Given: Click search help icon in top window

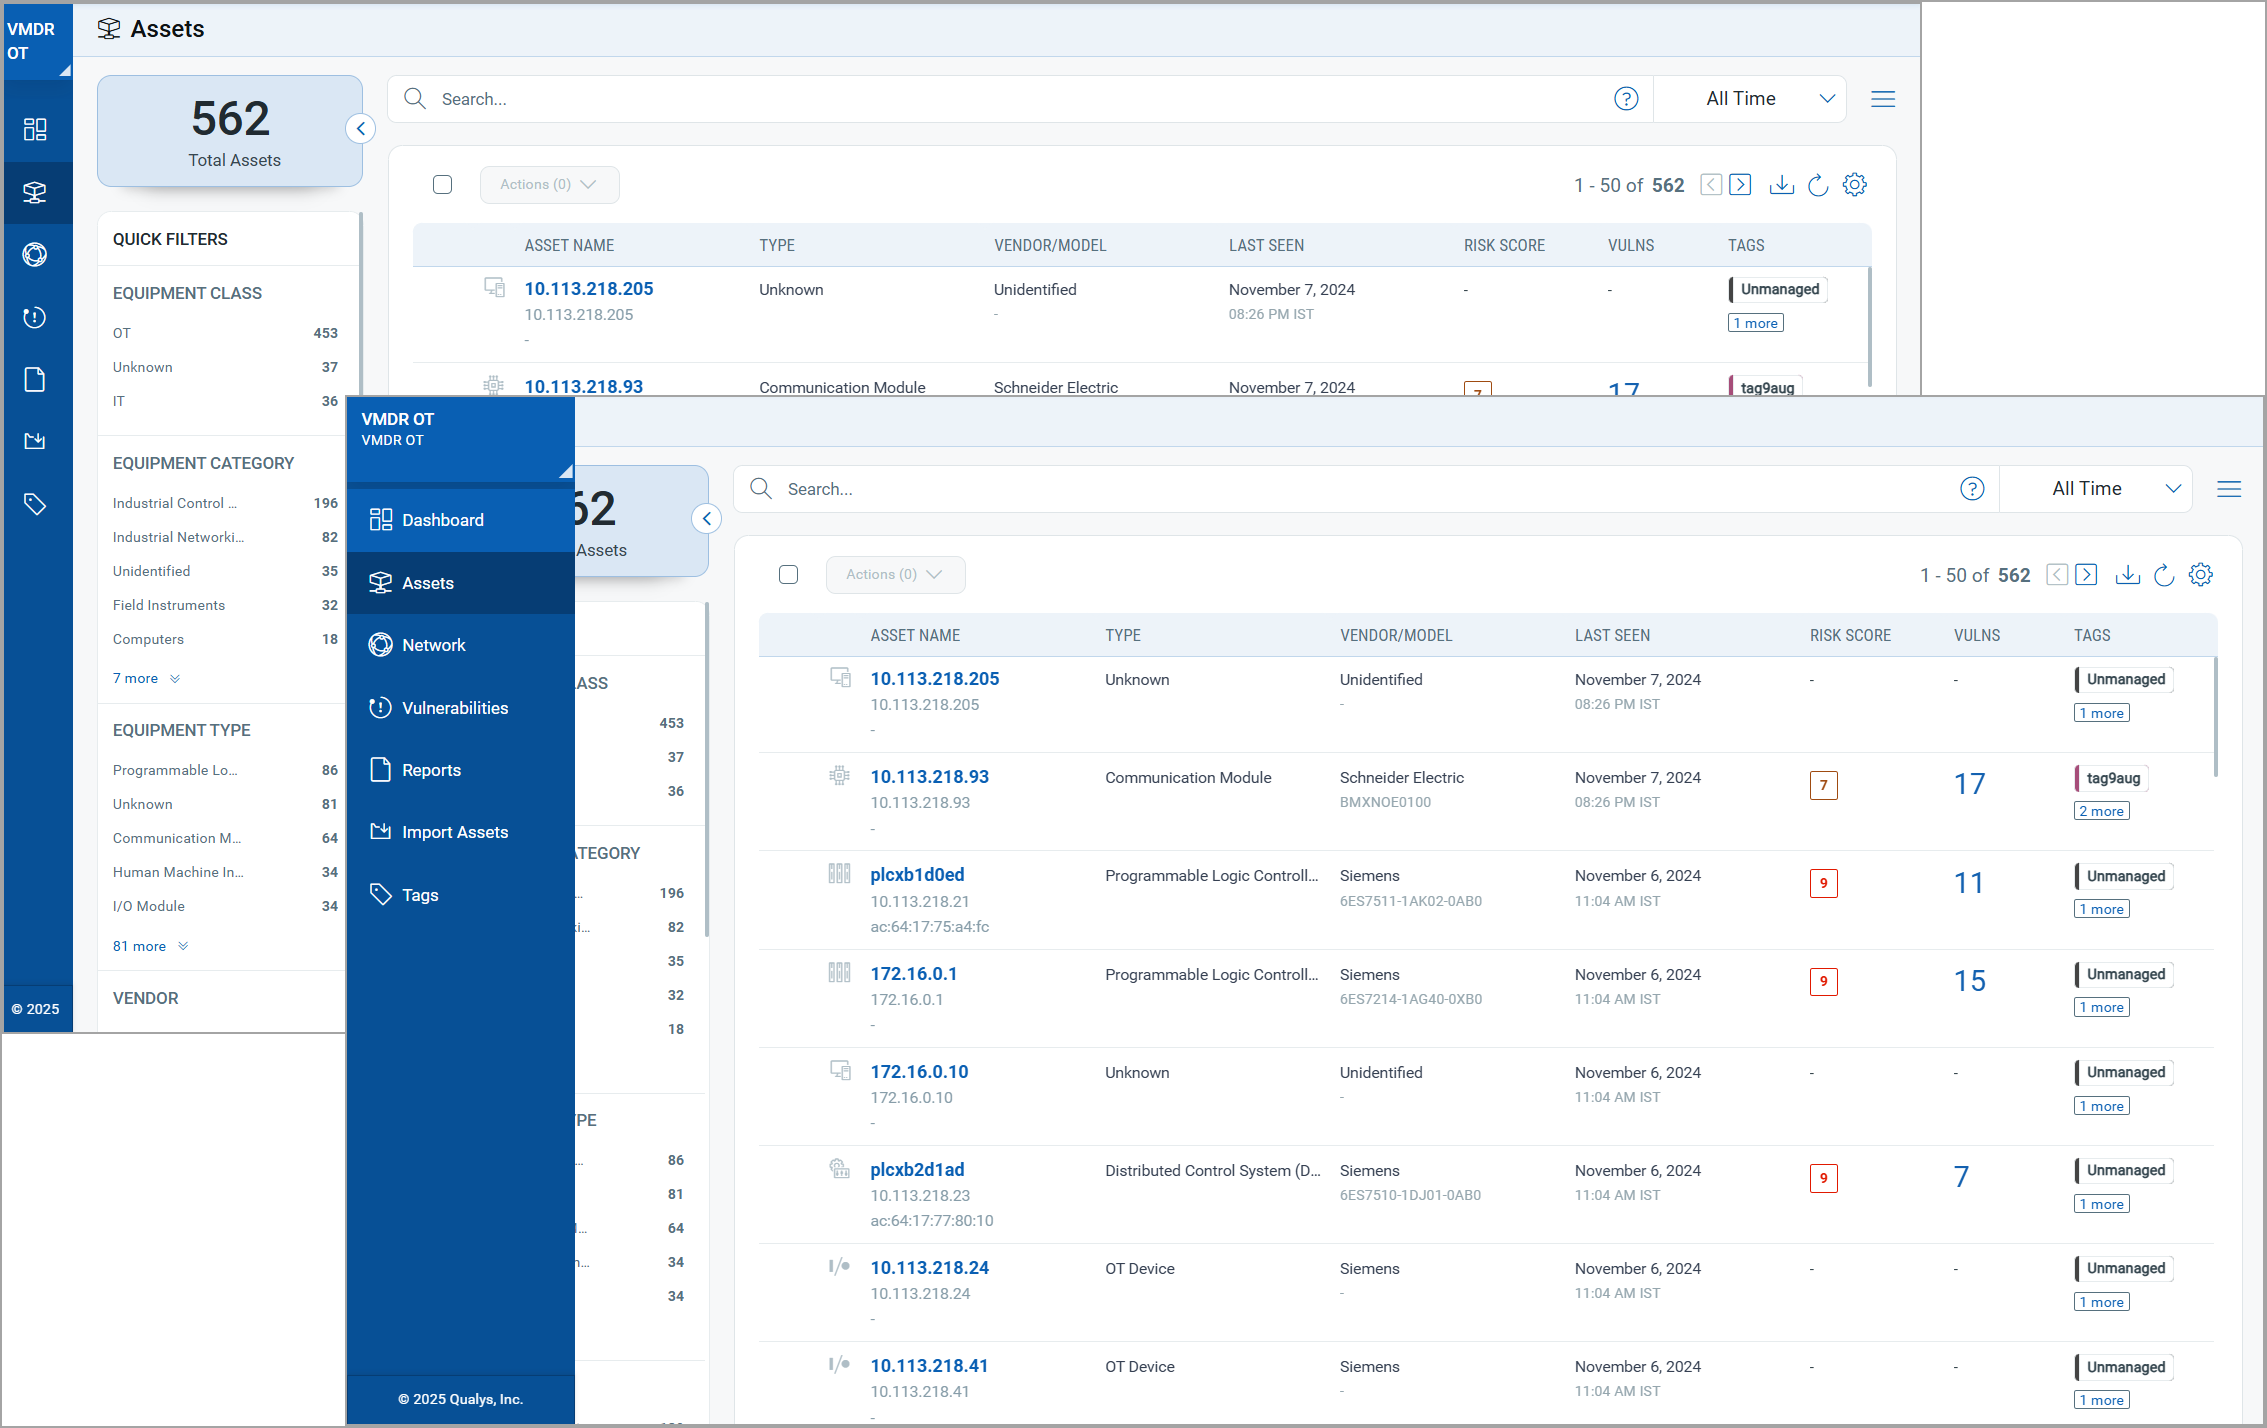Looking at the screenshot, I should coord(1626,99).
